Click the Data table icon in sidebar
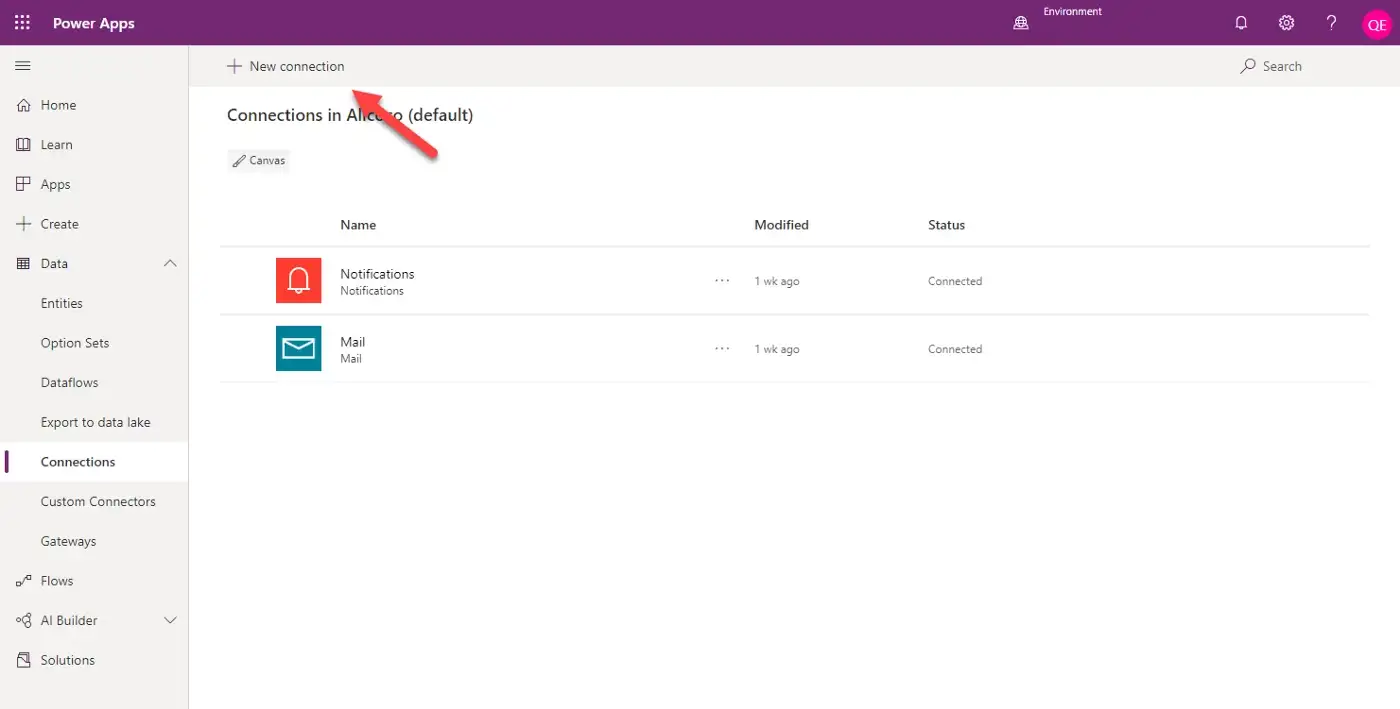Image resolution: width=1400 pixels, height=709 pixels. pos(24,264)
